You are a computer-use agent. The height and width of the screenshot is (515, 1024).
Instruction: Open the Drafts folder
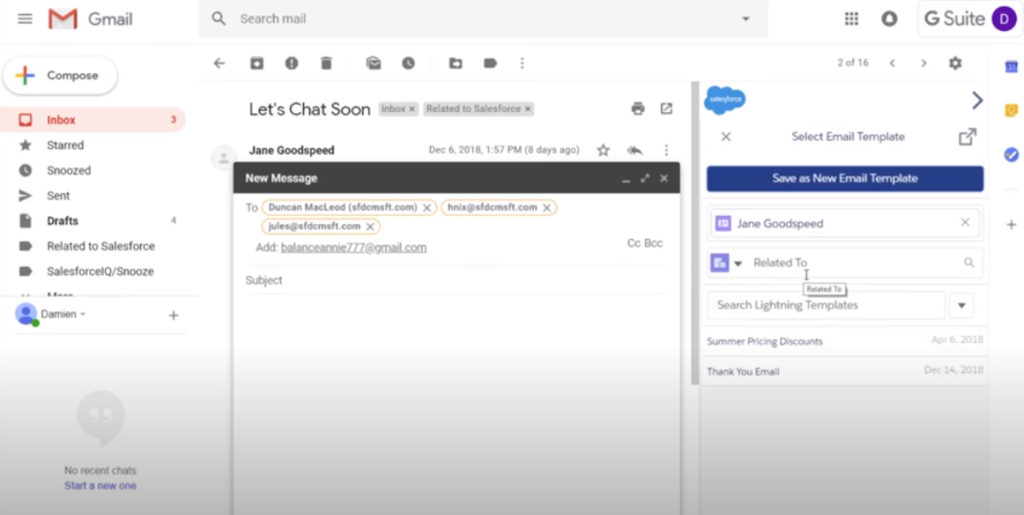point(62,221)
